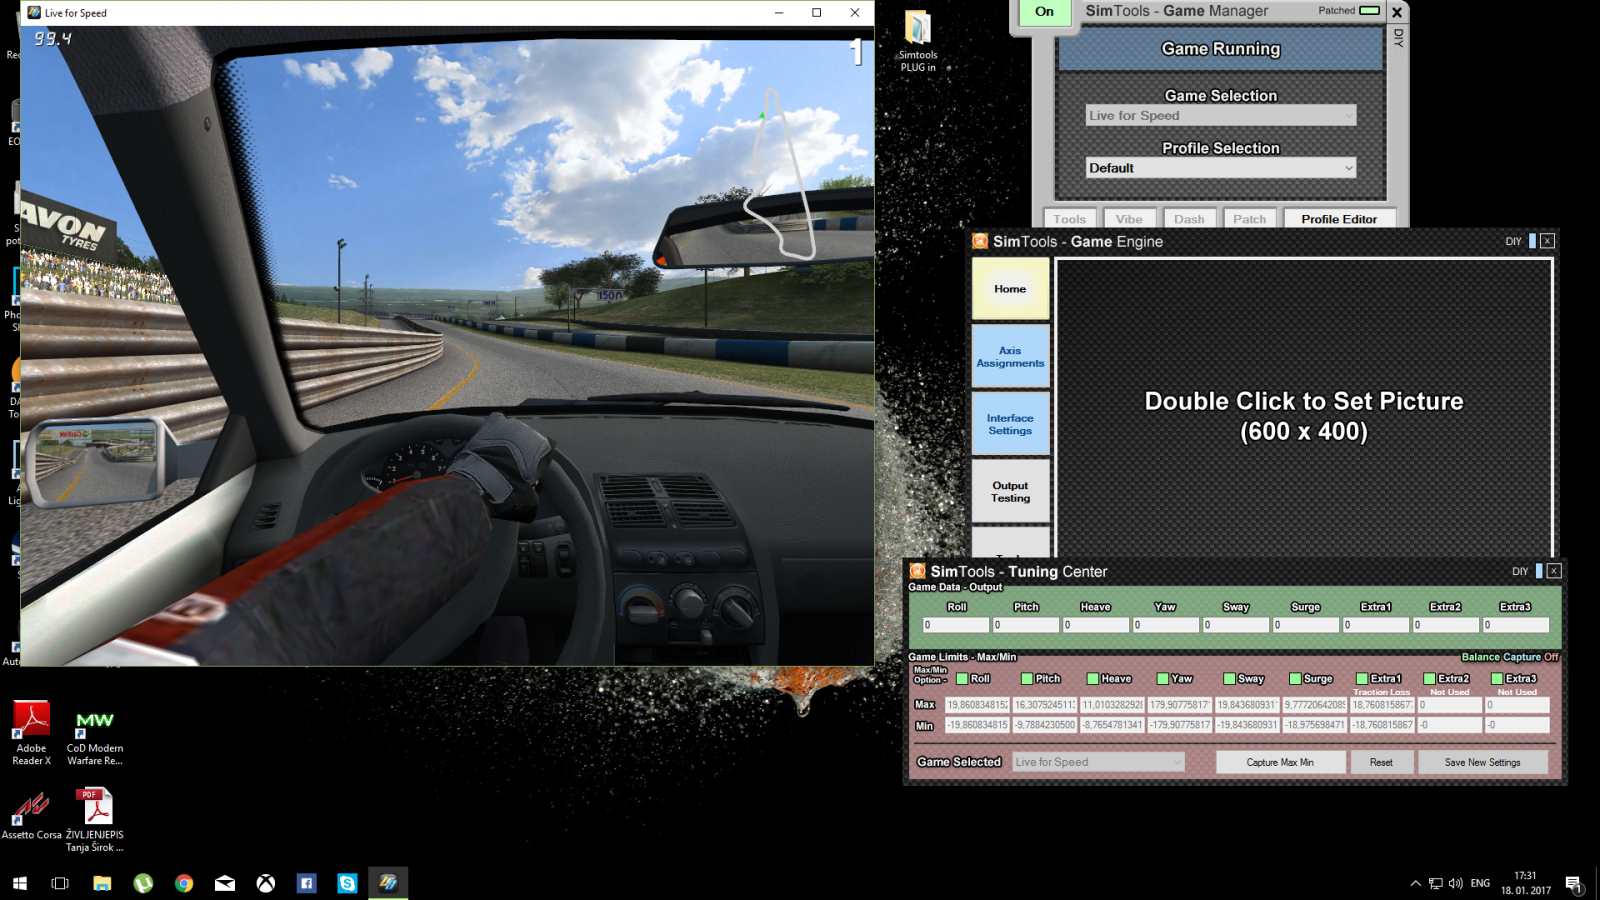Toggle Pitch Max/Min option checkbox
Screen dimensions: 1600x900
pyautogui.click(x=1026, y=679)
